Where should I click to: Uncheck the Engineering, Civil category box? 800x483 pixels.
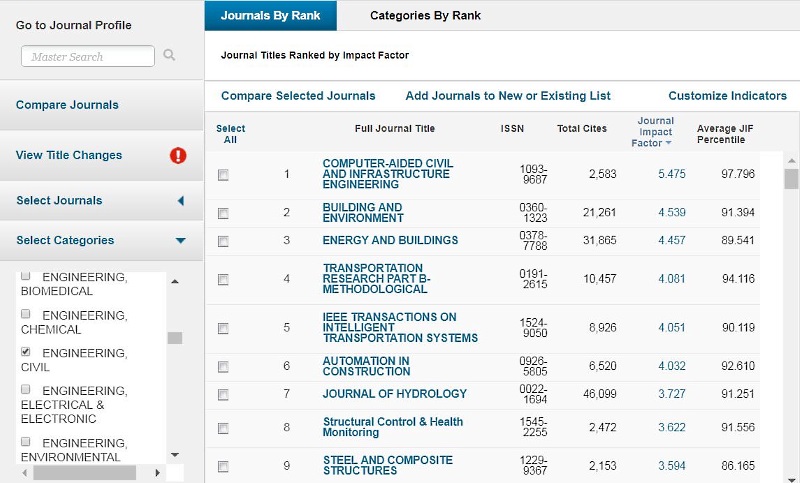point(26,351)
